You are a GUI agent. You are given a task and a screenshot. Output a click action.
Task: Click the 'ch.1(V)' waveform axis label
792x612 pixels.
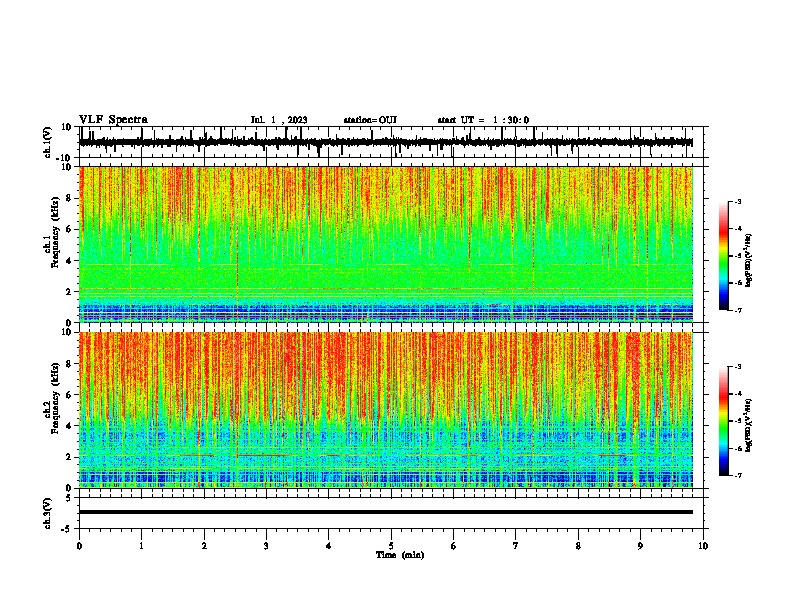pyautogui.click(x=48, y=142)
